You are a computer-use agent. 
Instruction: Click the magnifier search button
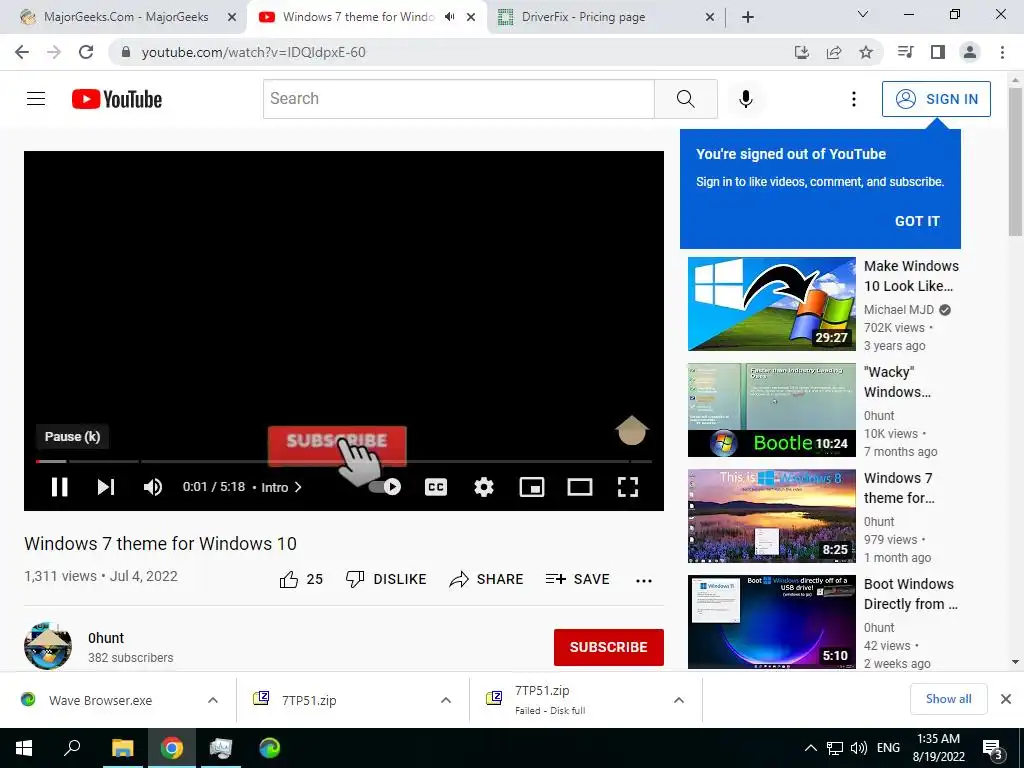(686, 99)
